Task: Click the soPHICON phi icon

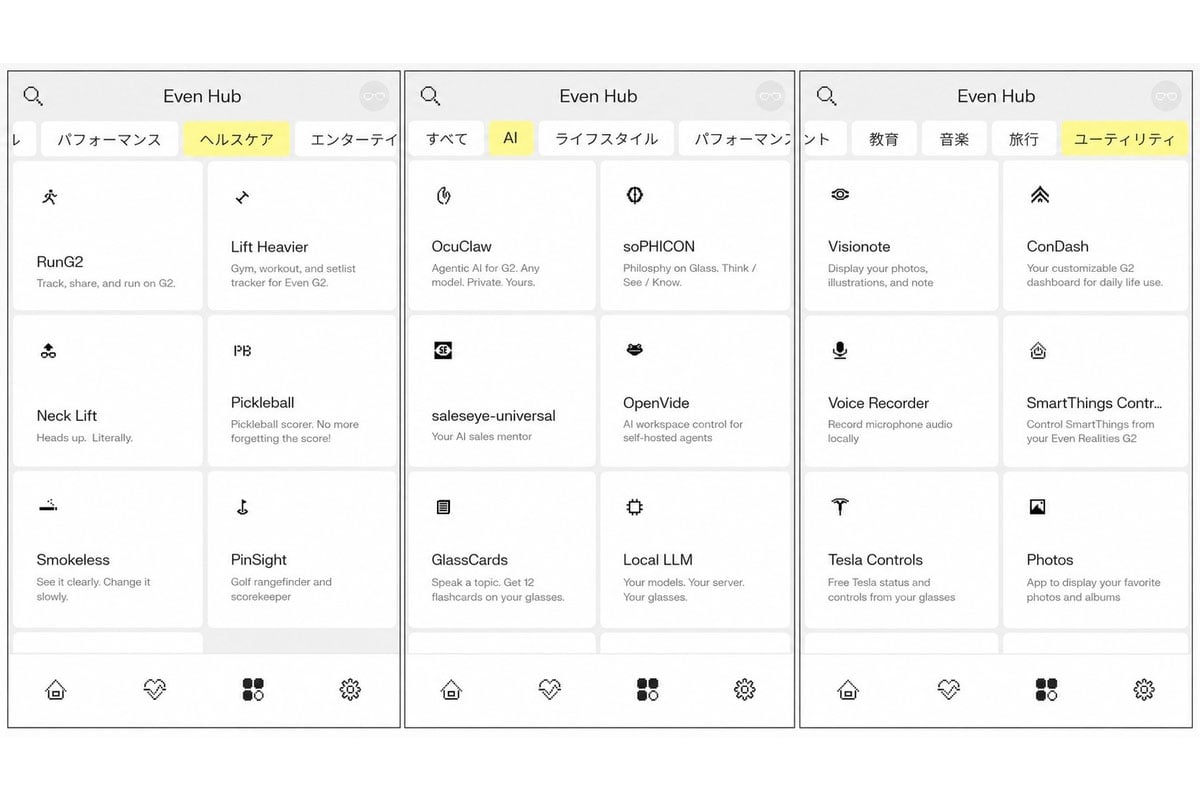Action: [x=634, y=195]
